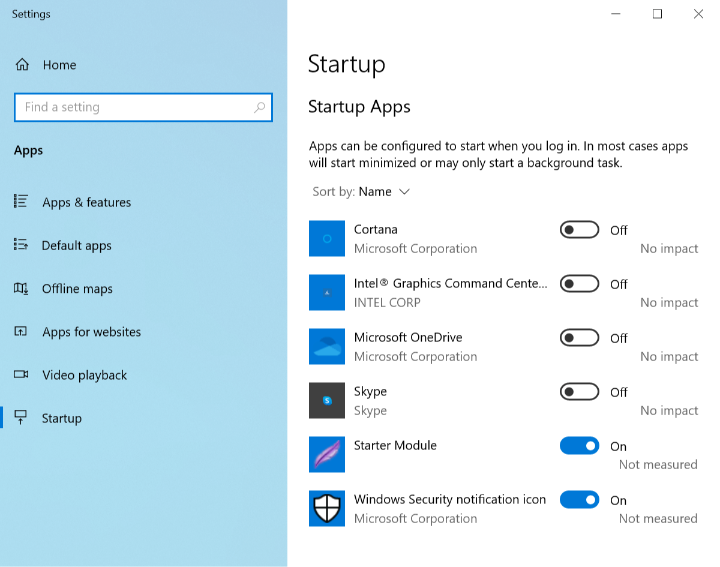This screenshot has width=720, height=567.
Task: Open the Sort by Name dropdown
Action: point(361,191)
